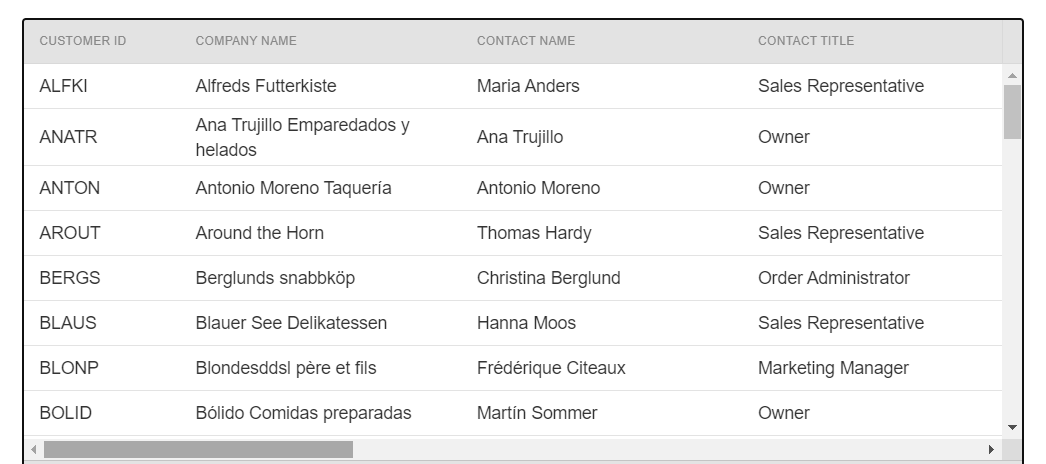Click the Antonio Moreno contact name cell

click(538, 188)
